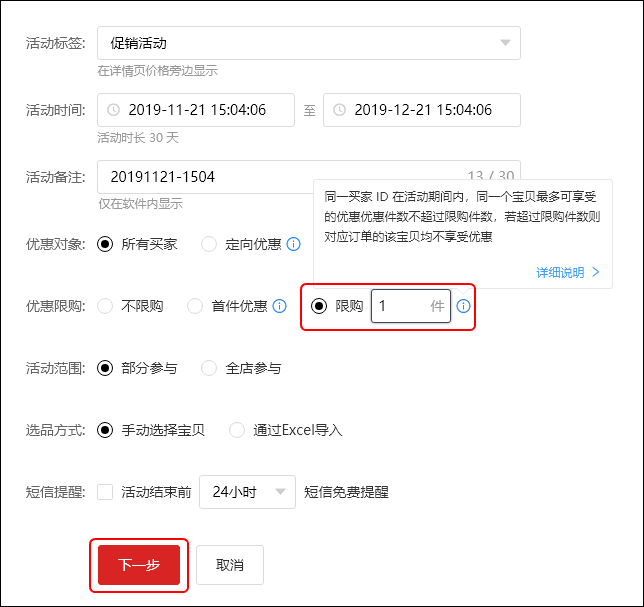Click the hint text 在详情页价格旁边显示
The image size is (644, 607).
[x=157, y=71]
